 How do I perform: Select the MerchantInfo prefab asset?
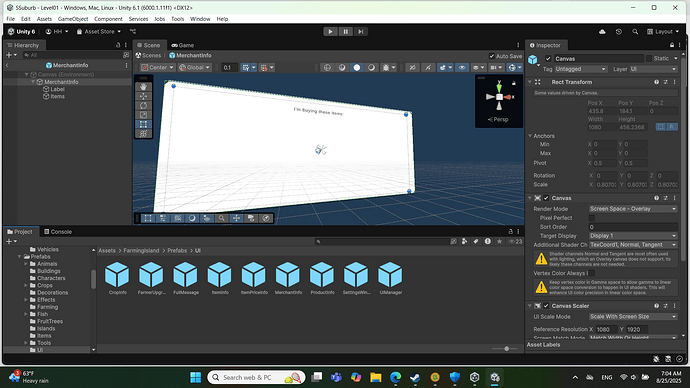pos(288,278)
